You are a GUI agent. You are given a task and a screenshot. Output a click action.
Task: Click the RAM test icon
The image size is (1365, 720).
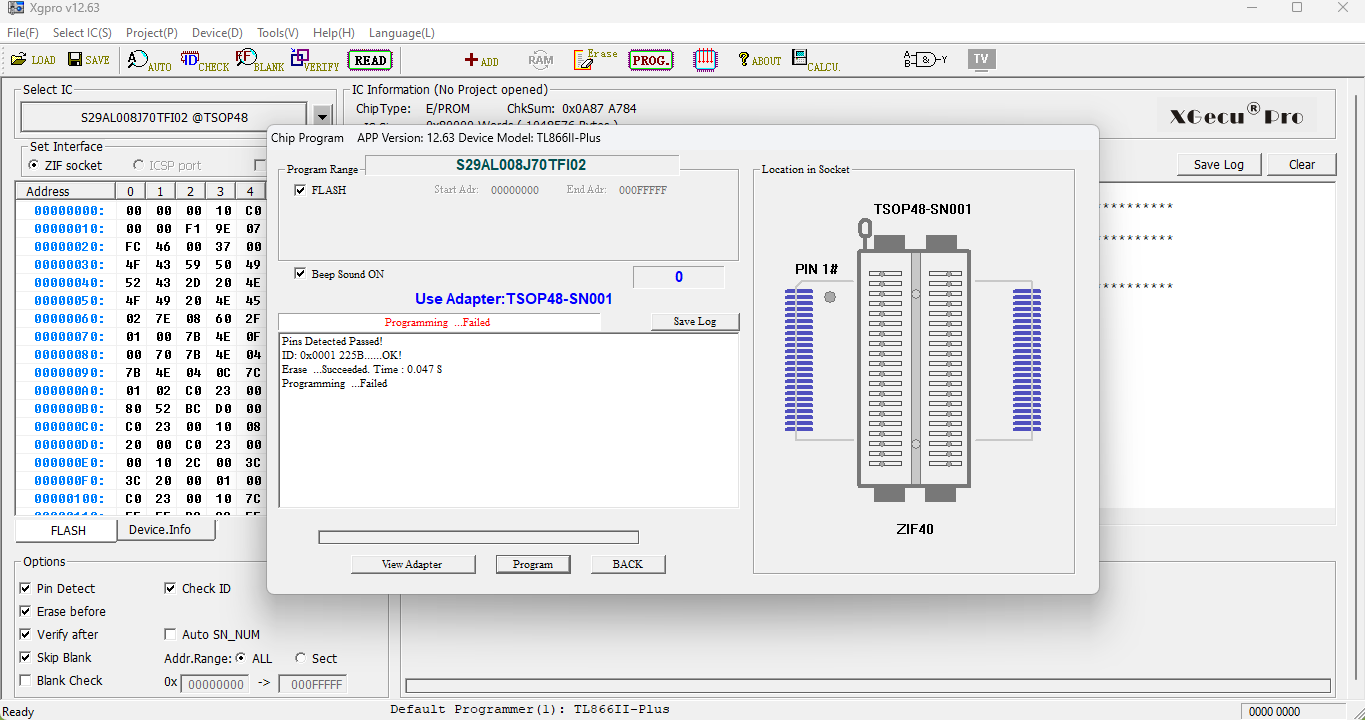(540, 59)
